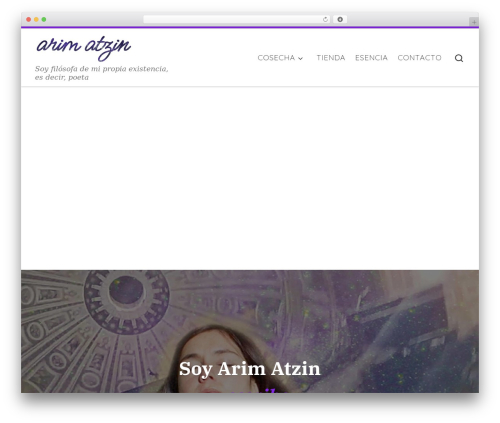Image resolution: width=500 pixels, height=423 pixels.
Task: Go to the TIENDA page
Action: tap(331, 58)
